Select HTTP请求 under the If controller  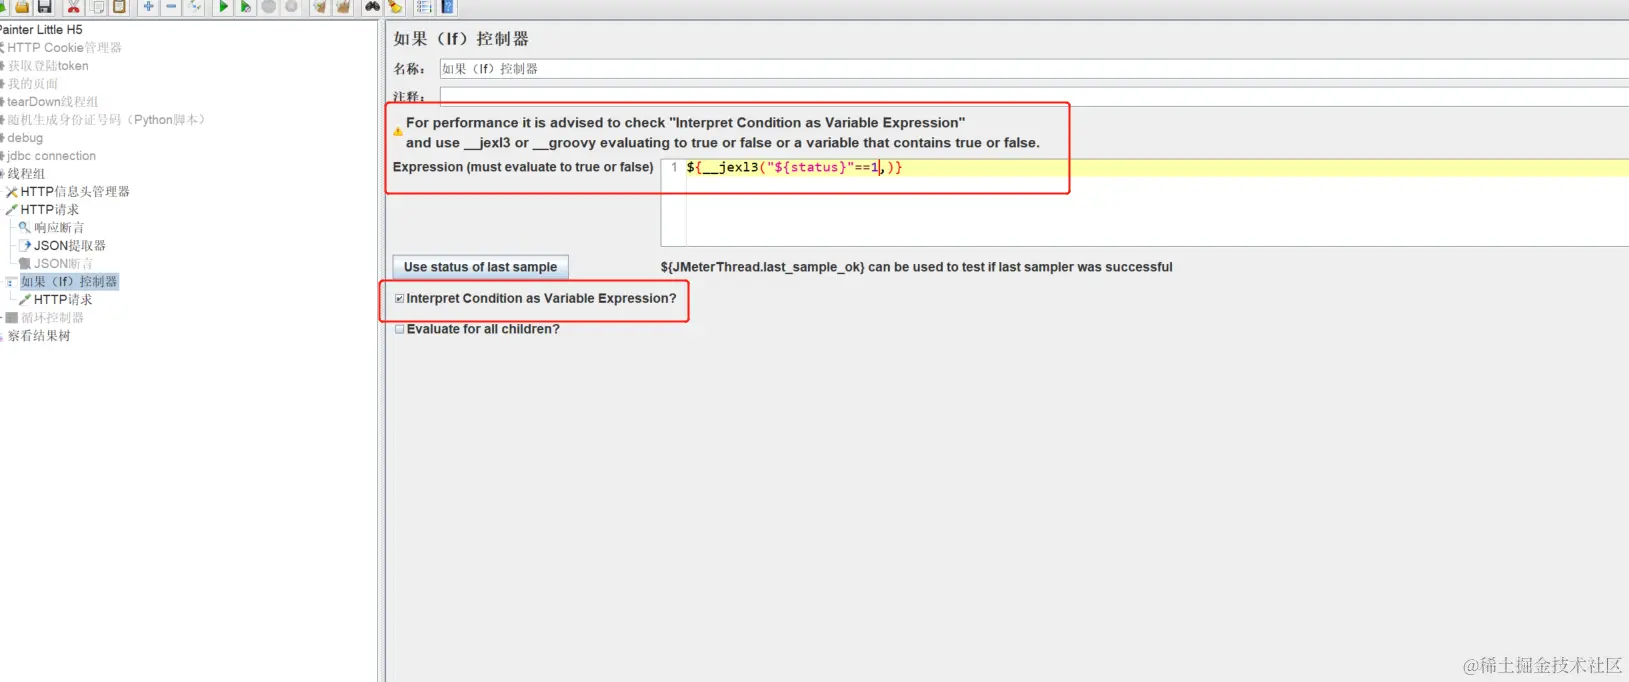click(x=63, y=300)
